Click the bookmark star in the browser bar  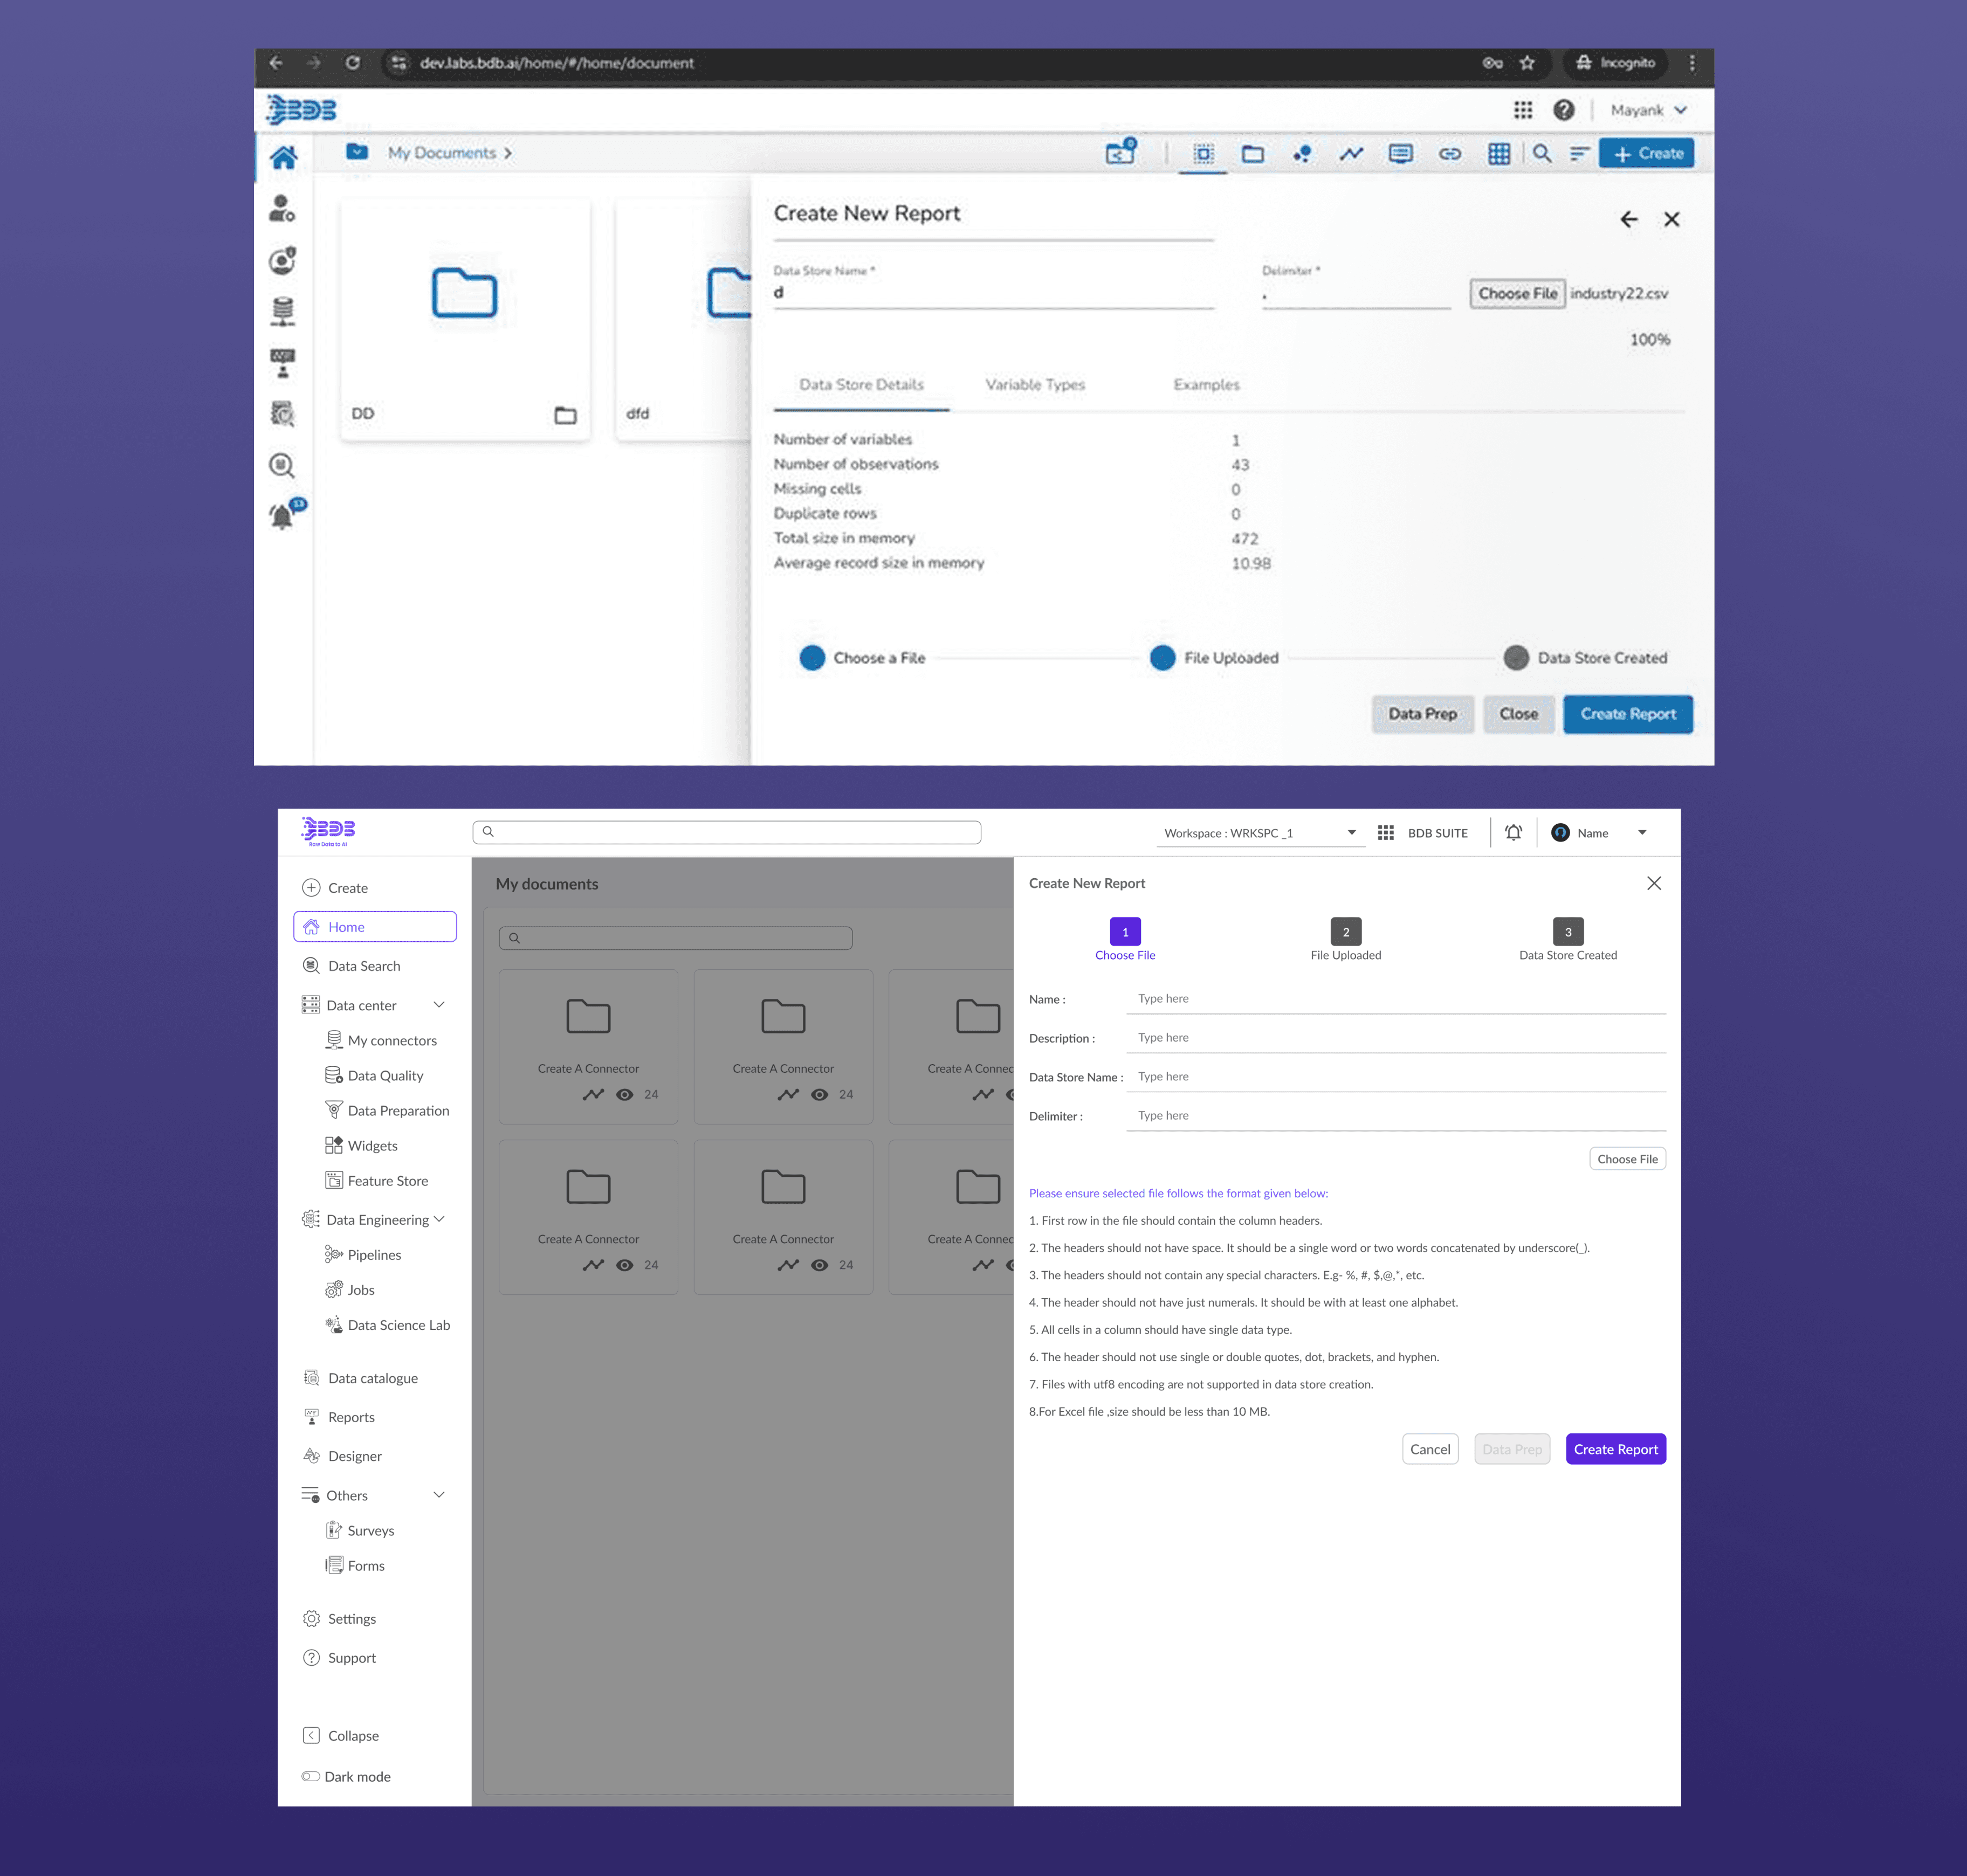tap(1526, 63)
